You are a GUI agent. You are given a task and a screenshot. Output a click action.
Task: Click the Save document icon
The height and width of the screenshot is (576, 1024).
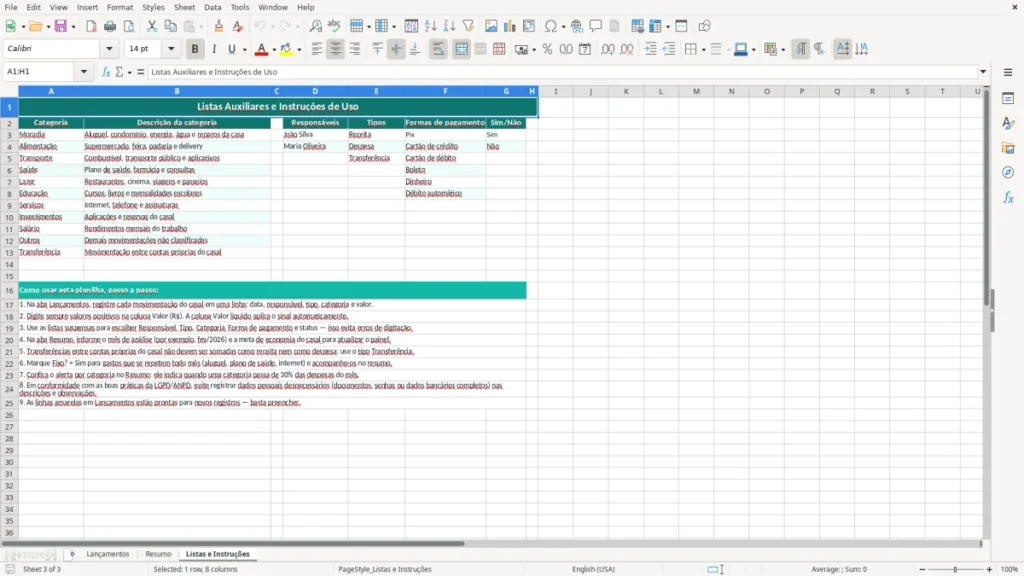[x=61, y=26]
